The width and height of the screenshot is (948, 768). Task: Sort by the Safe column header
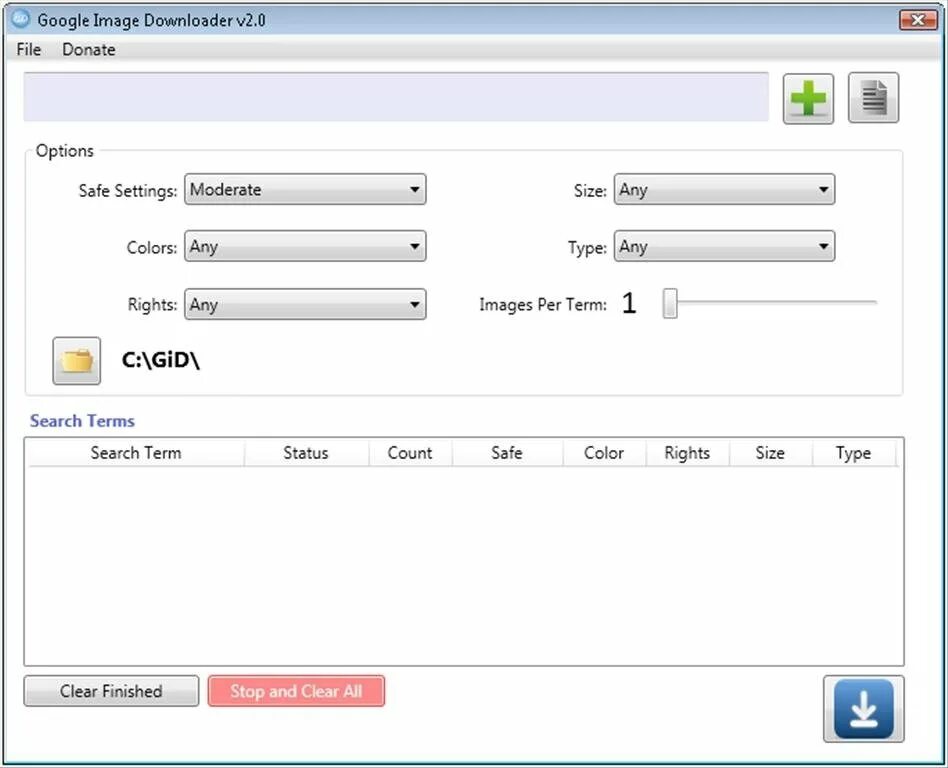tap(507, 453)
